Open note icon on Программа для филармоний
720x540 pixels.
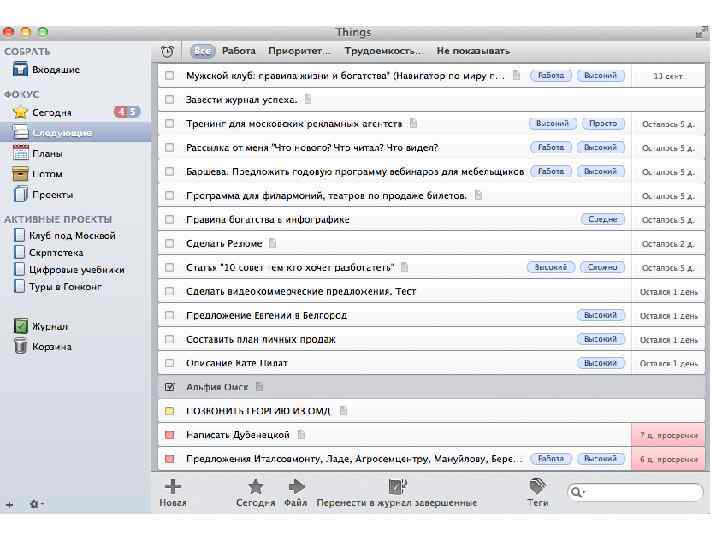click(x=478, y=195)
